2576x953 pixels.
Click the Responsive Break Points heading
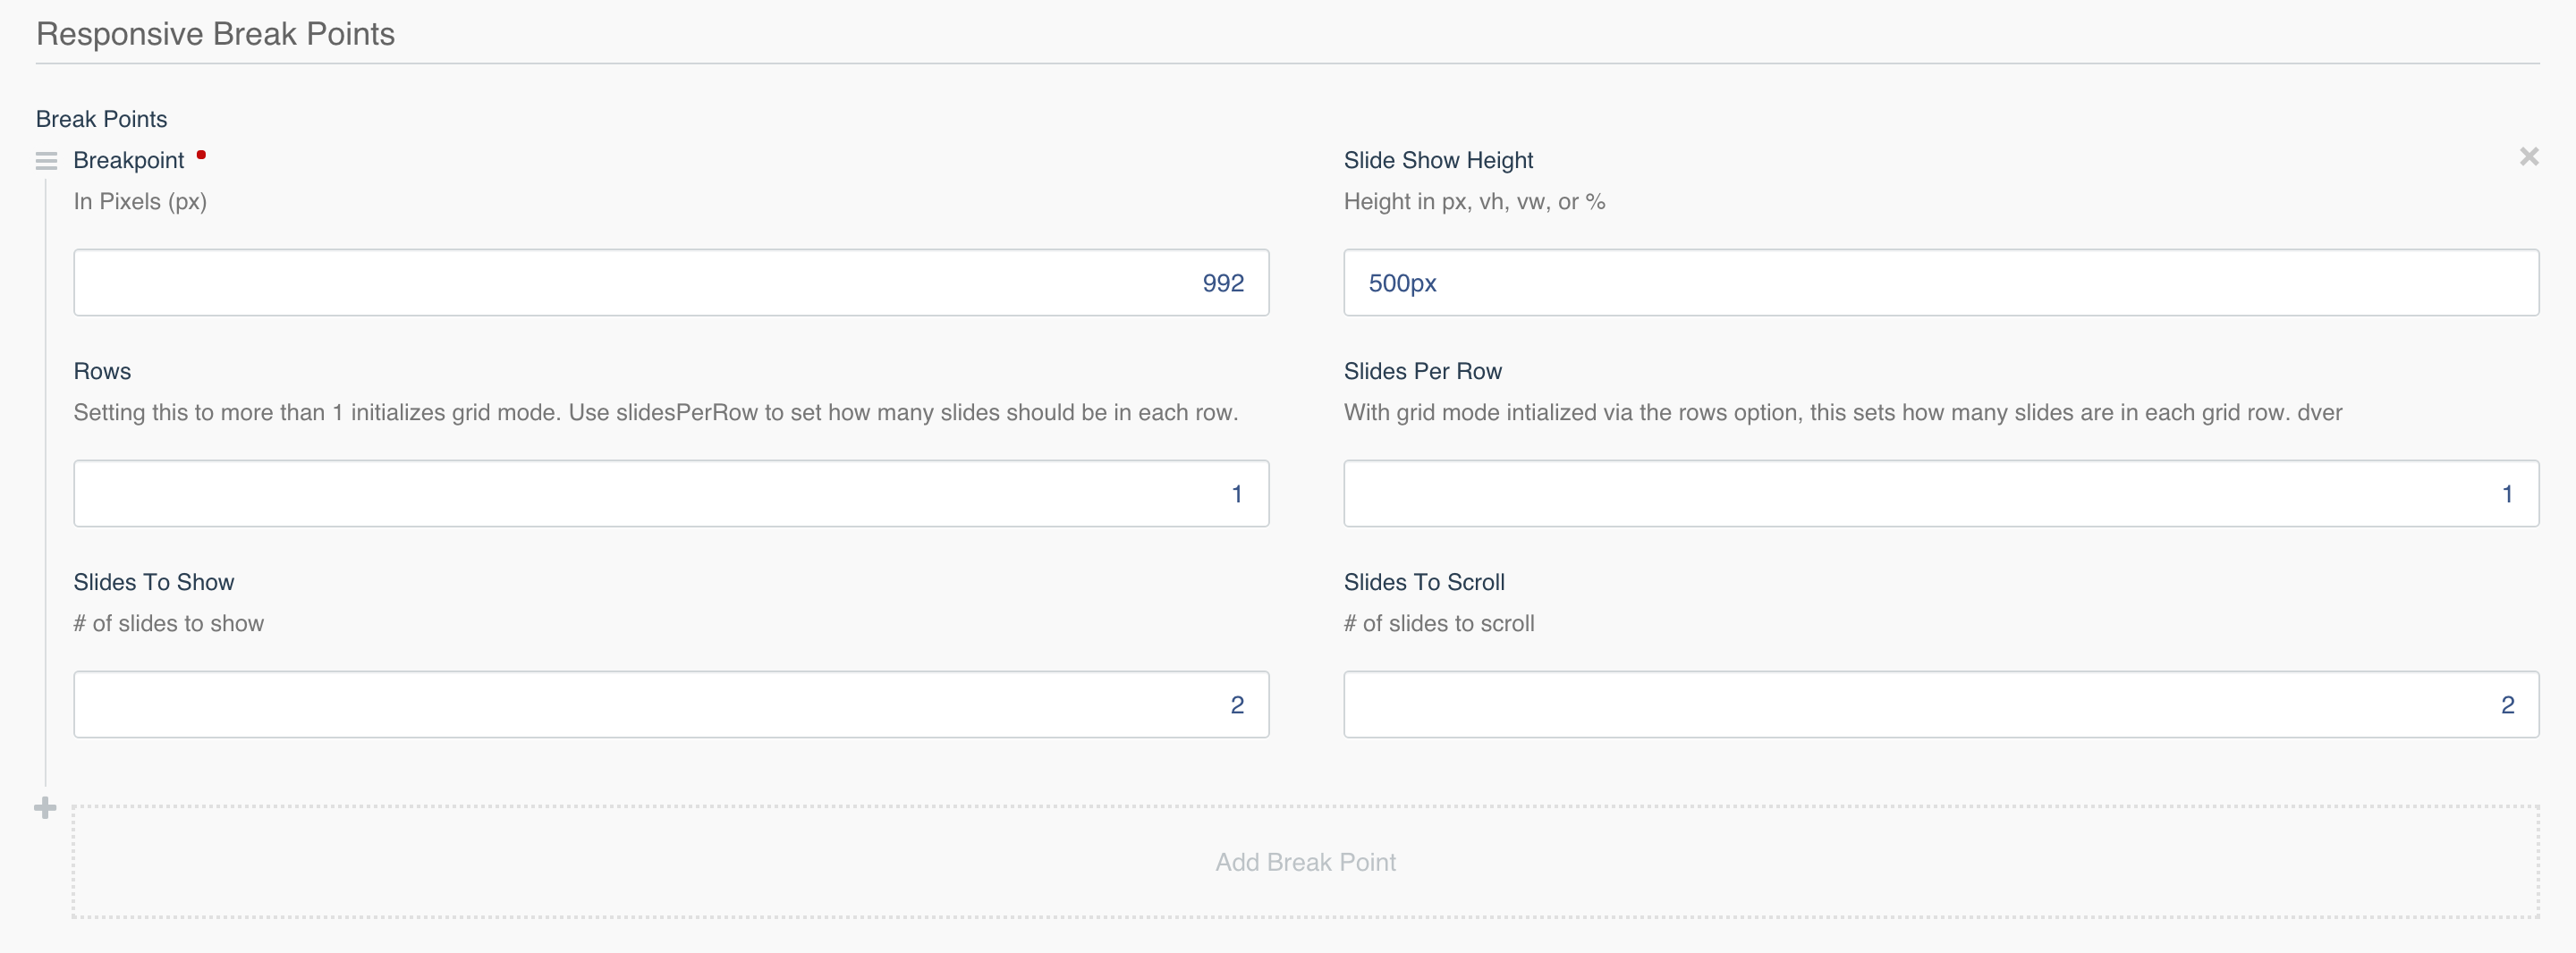click(x=215, y=34)
